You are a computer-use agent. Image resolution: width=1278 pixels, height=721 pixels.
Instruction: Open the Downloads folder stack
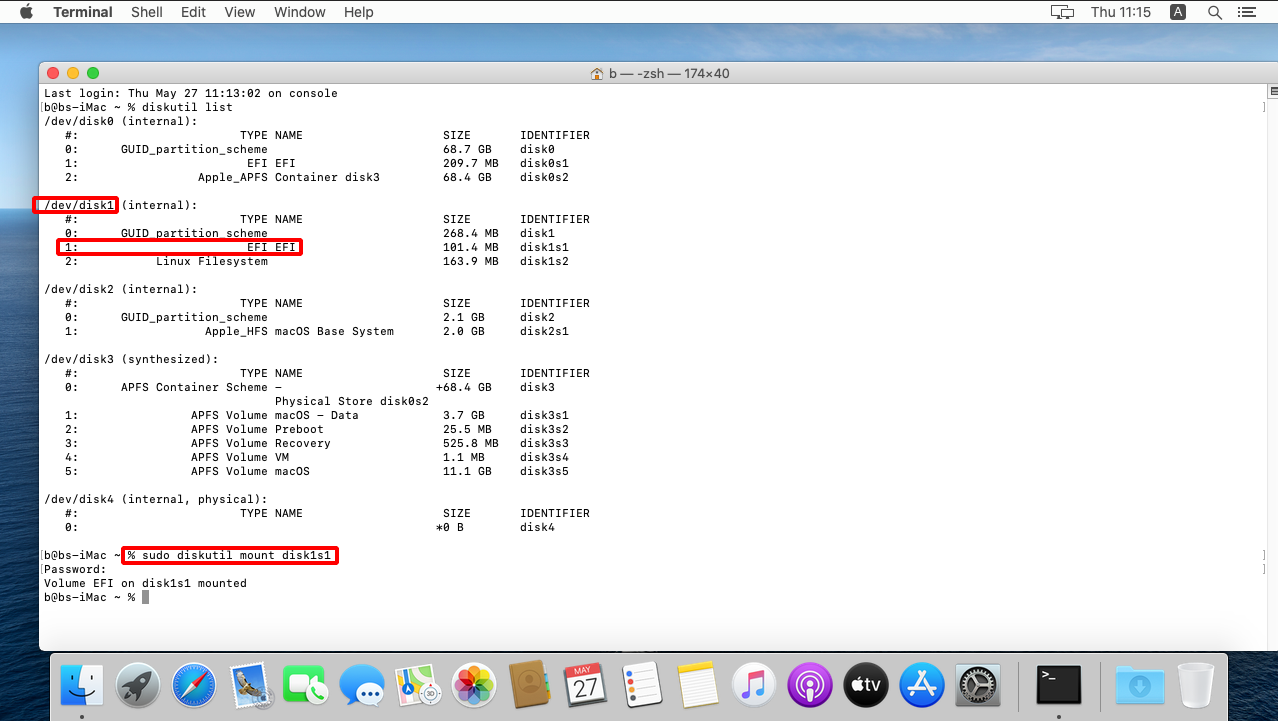pos(1139,686)
